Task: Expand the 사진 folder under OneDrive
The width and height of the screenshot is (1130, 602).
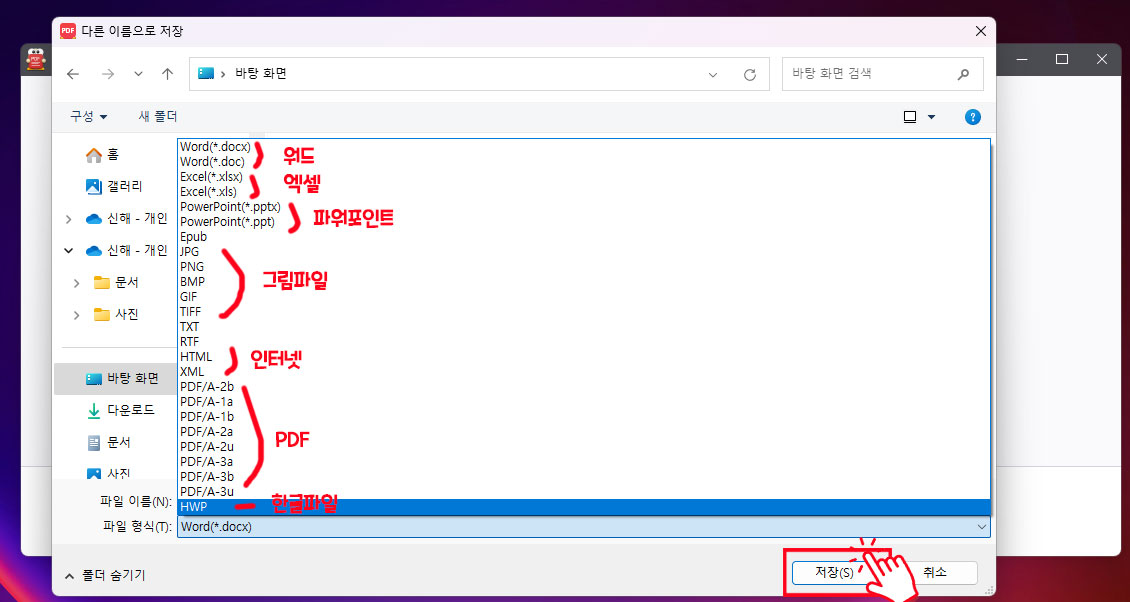Action: [x=76, y=315]
